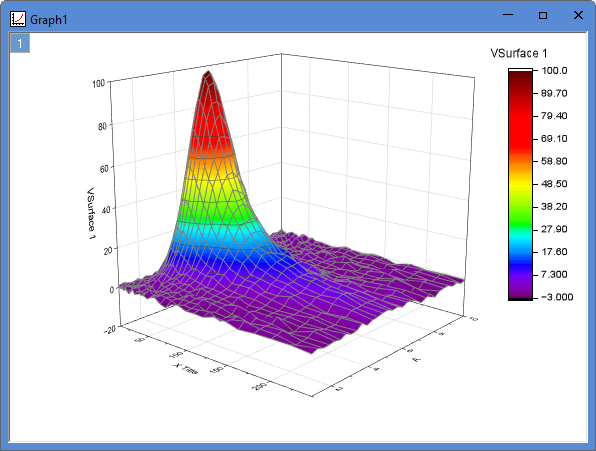The height and width of the screenshot is (451, 596).
Task: Click color scale label 69.10
Action: pos(554,138)
